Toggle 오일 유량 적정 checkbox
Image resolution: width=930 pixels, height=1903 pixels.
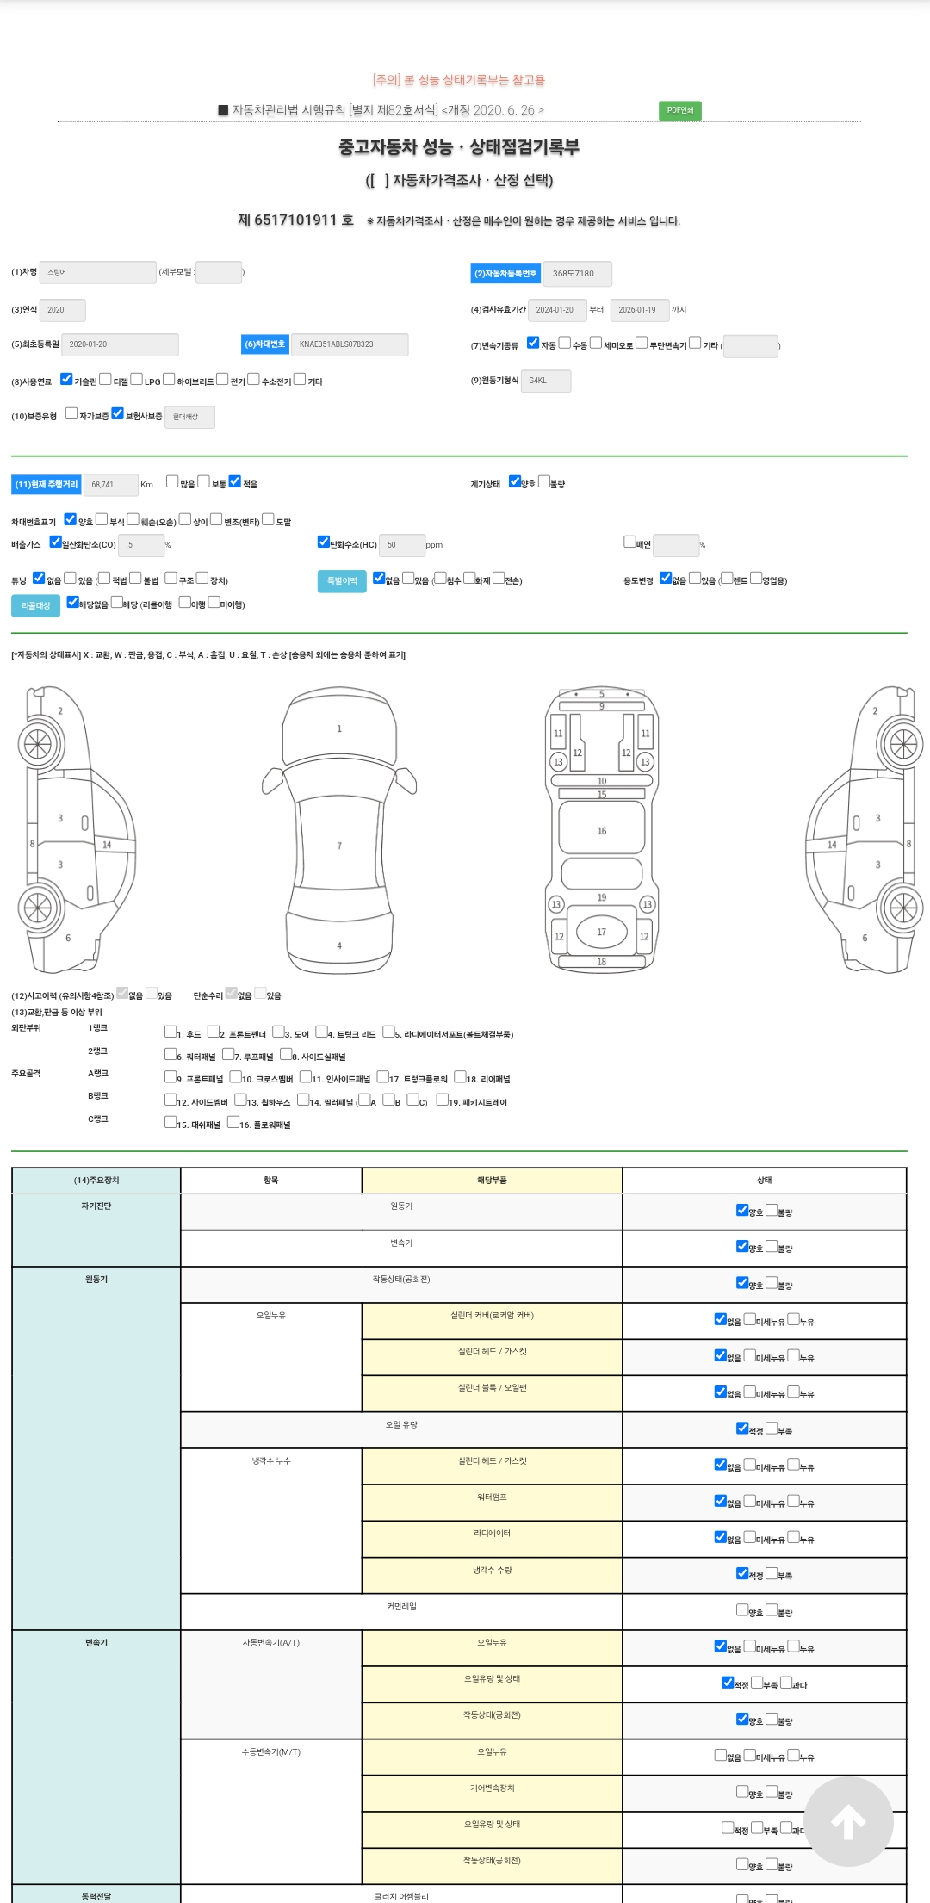[x=742, y=1428]
